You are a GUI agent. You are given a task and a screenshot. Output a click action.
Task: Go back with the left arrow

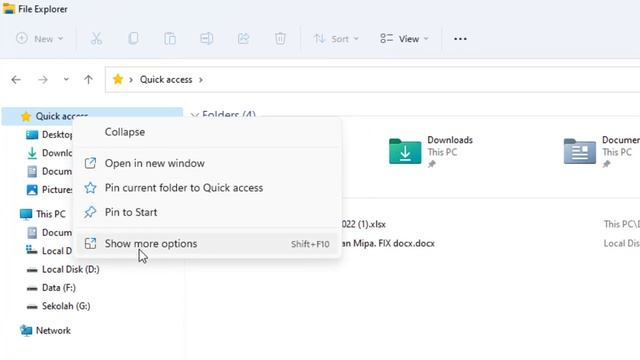click(16, 80)
